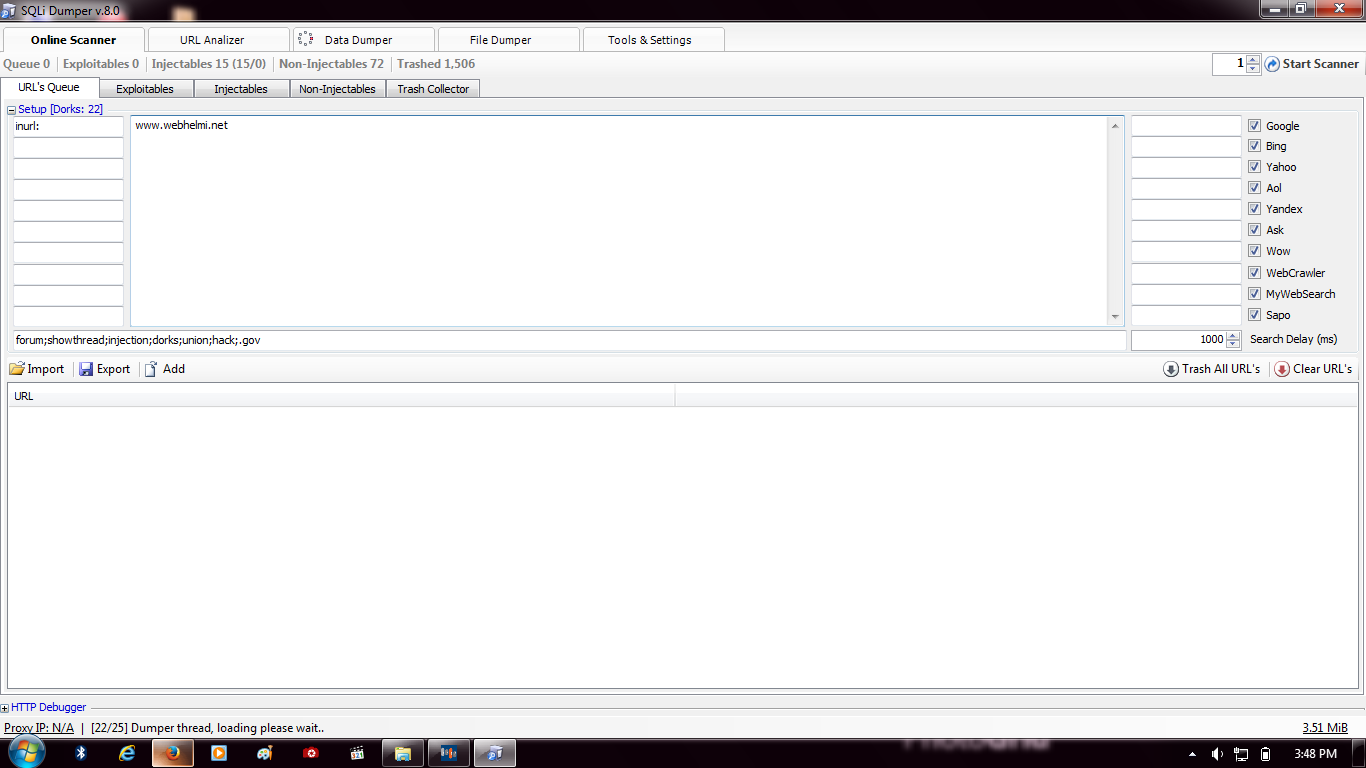Screen dimensions: 1366x768
Task: Select the URL's Queue sub-tab
Action: coord(49,87)
